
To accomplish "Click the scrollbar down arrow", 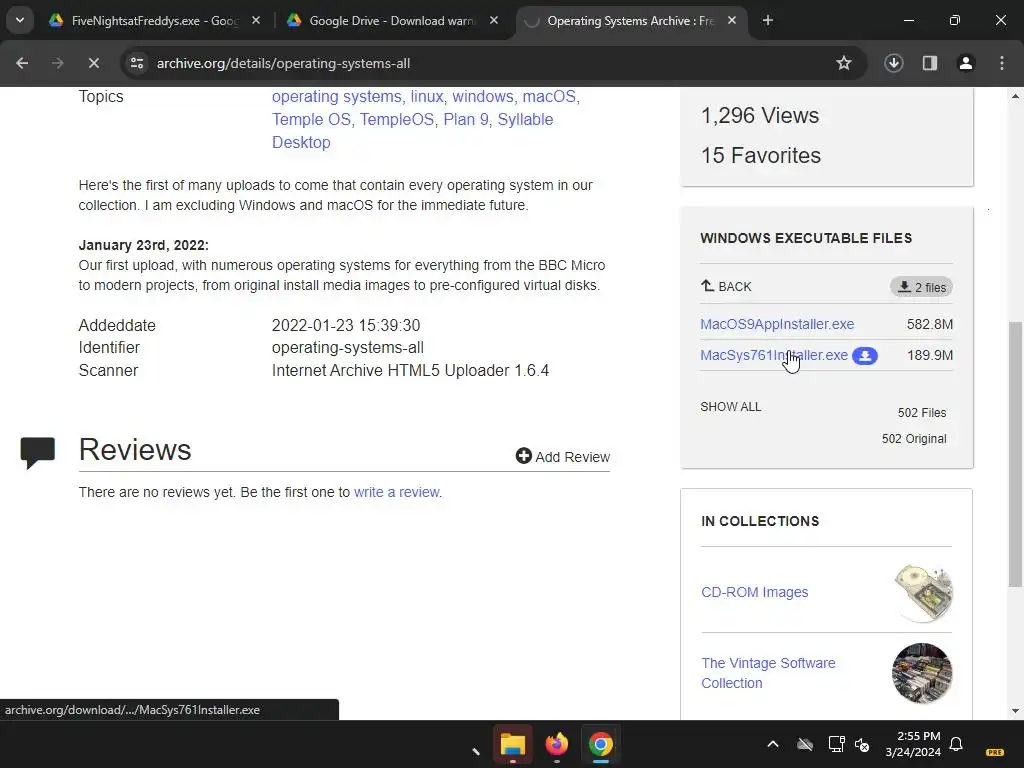I will click(x=1015, y=711).
